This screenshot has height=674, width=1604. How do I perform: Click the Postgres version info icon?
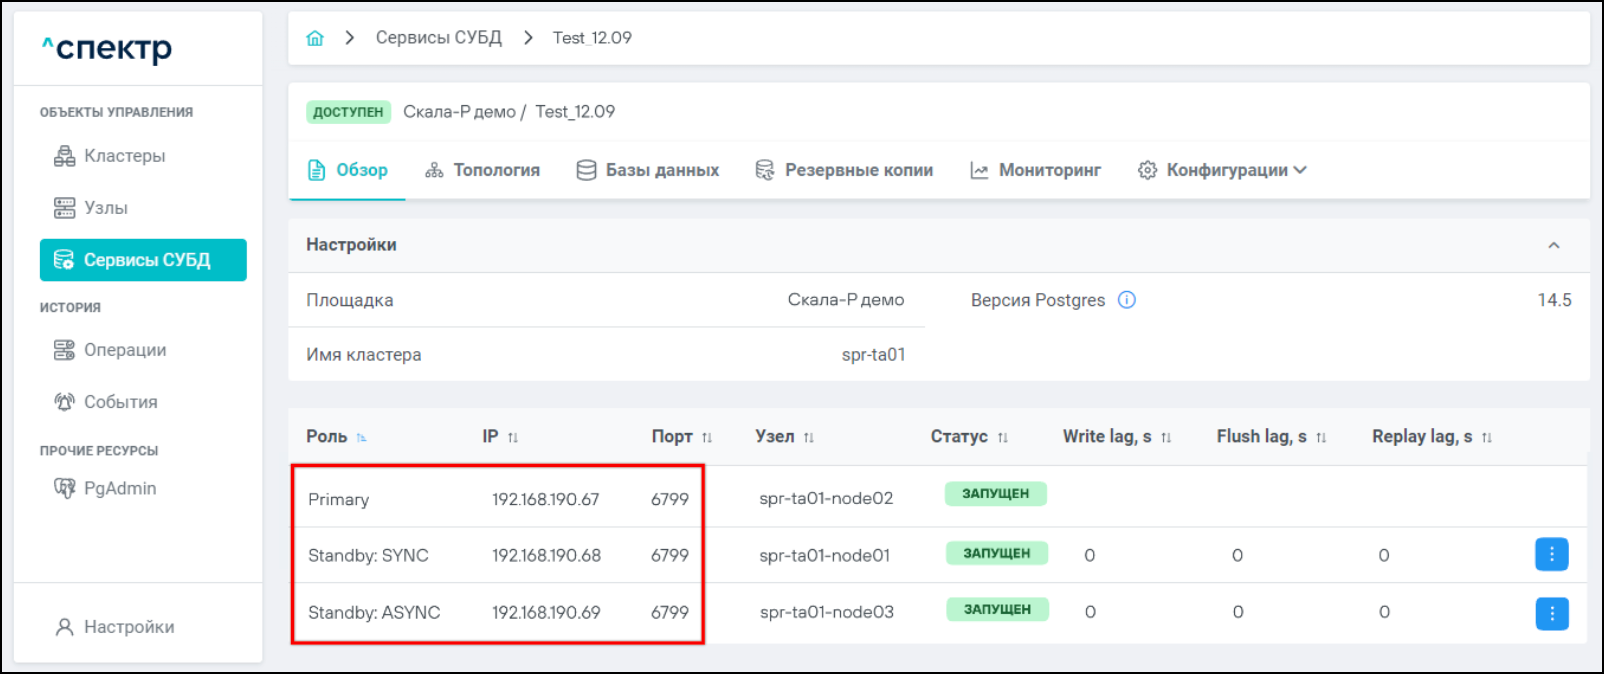1126,300
